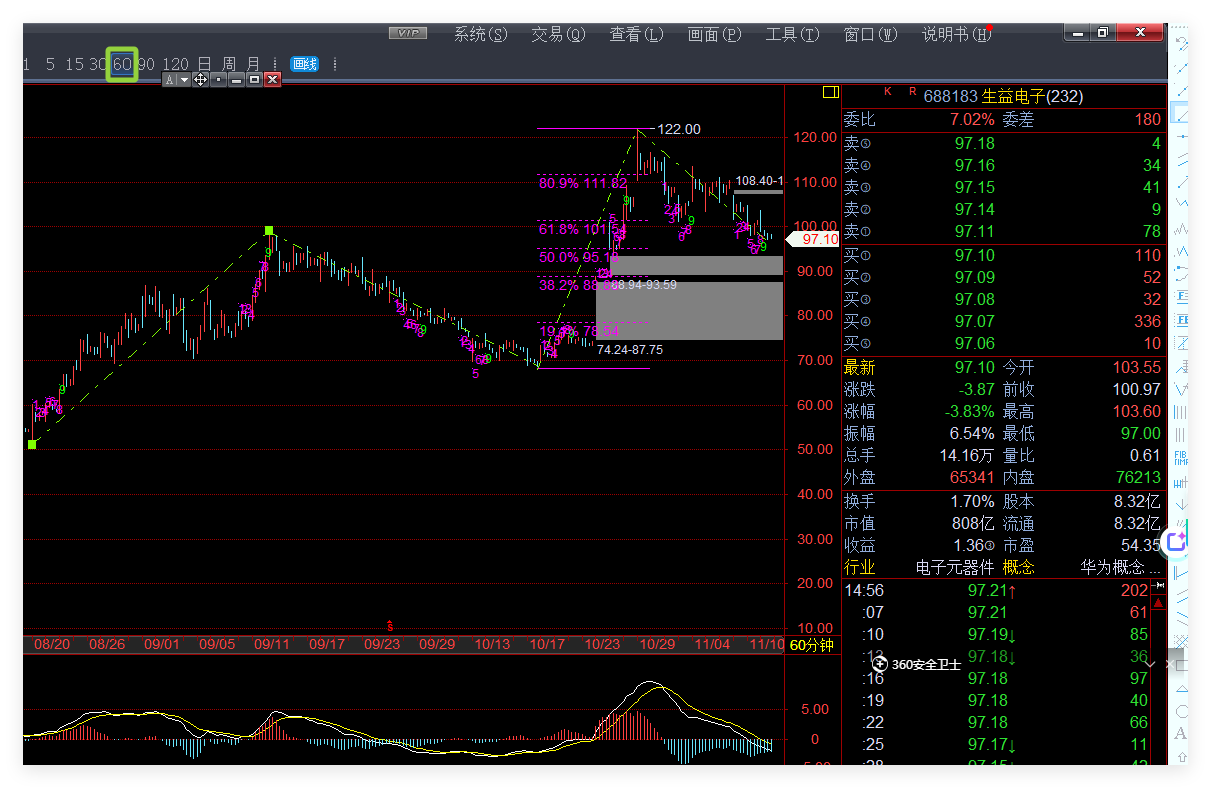Select the undo arrow in the drawing toolbar
The width and height of the screenshot is (1211, 788).
1182,43
